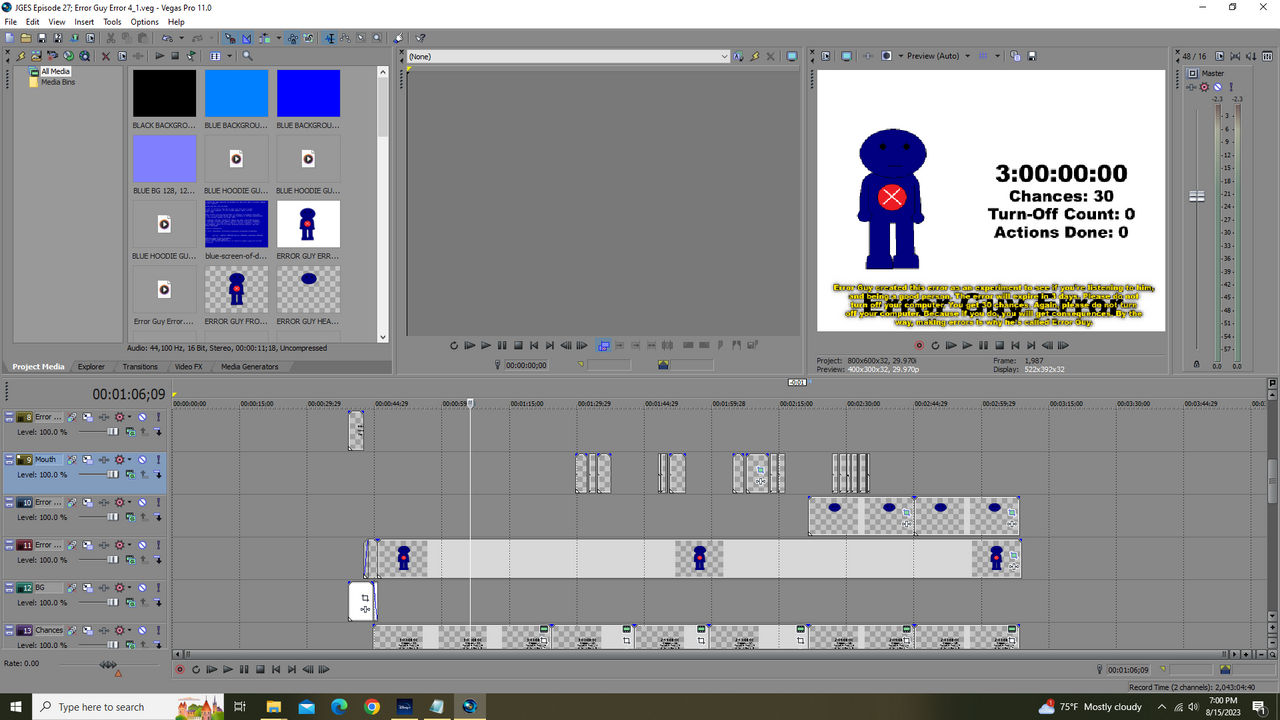Select the Normal Edit Tool on the toolbar
The width and height of the screenshot is (1280, 720).
(x=330, y=37)
